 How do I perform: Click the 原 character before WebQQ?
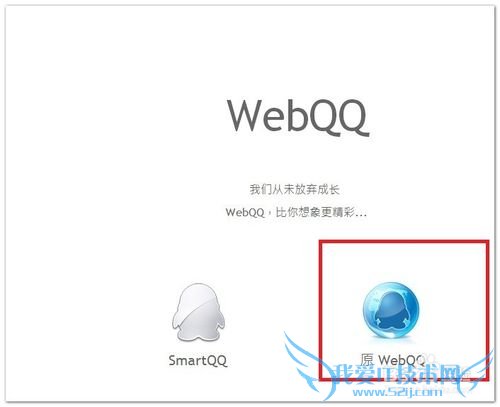click(x=367, y=360)
